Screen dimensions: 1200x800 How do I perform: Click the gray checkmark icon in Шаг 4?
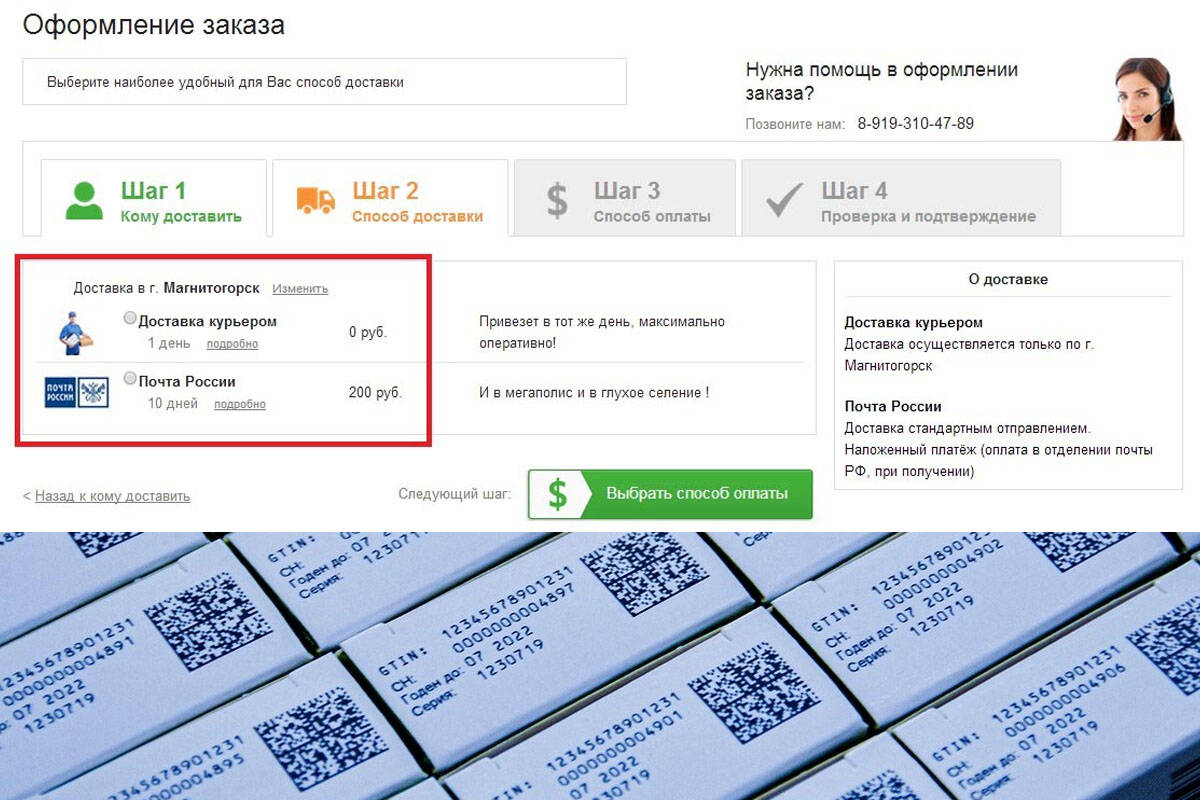pyautogui.click(x=784, y=200)
